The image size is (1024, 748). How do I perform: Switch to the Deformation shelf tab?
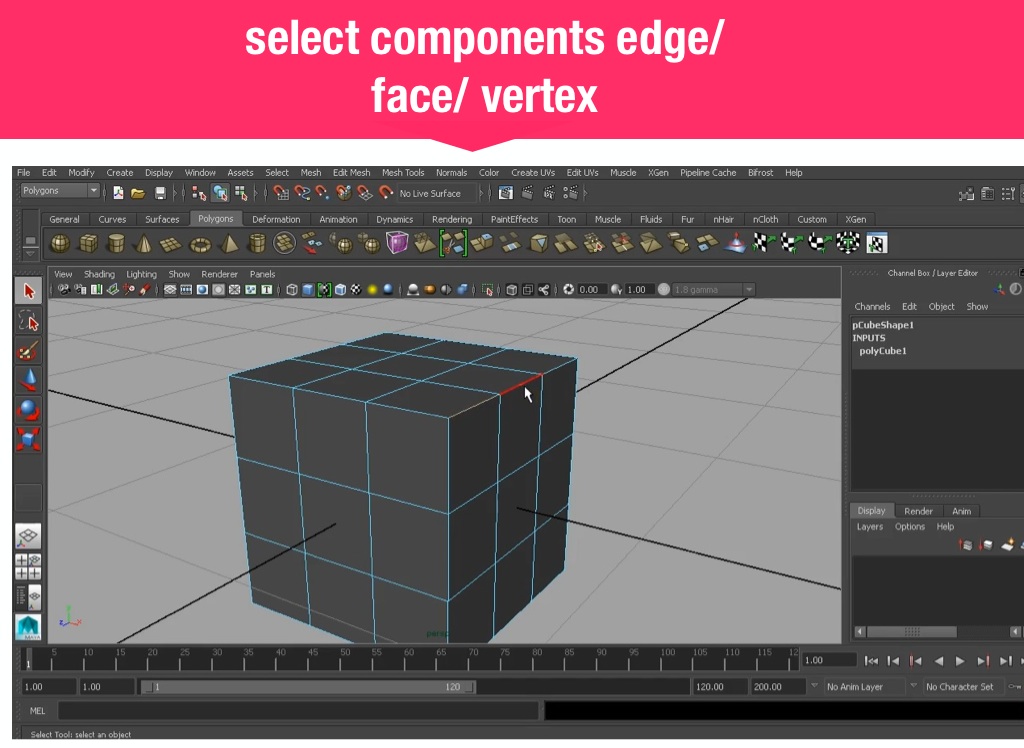click(276, 220)
